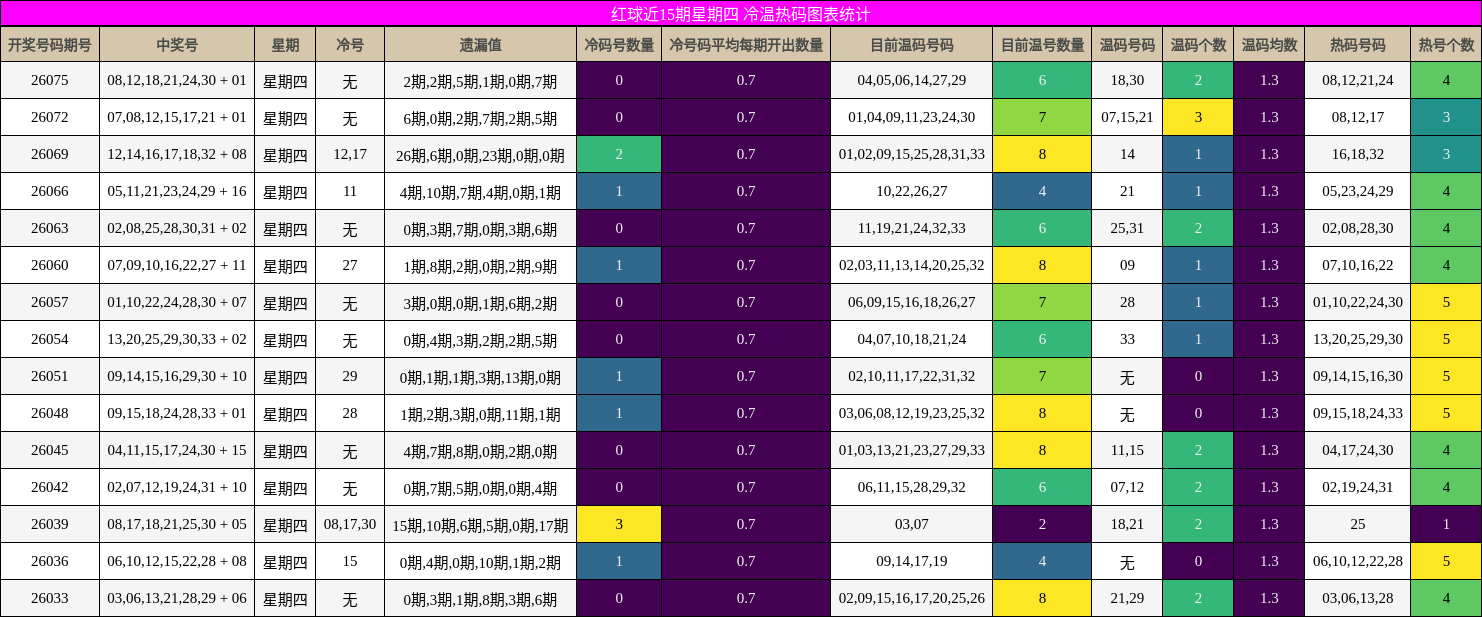
Task: Click cold numbers 12,17
Action: click(x=350, y=154)
